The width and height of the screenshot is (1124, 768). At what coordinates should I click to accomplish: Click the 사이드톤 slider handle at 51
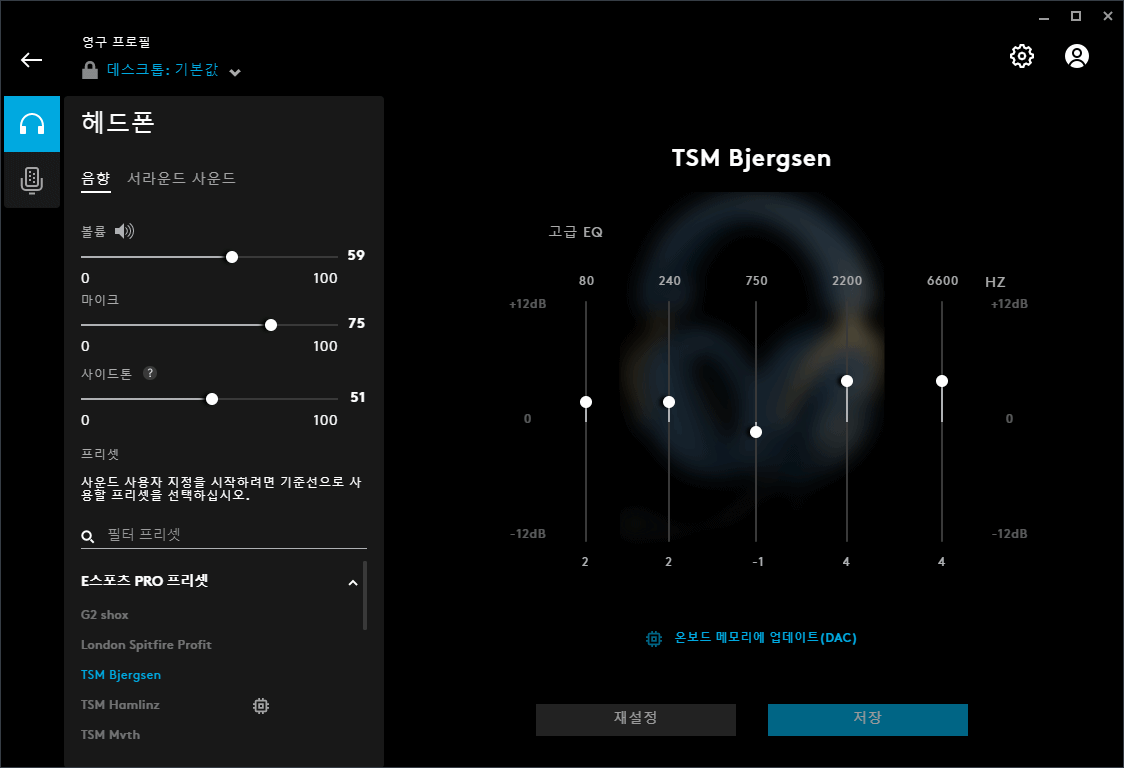tap(212, 399)
